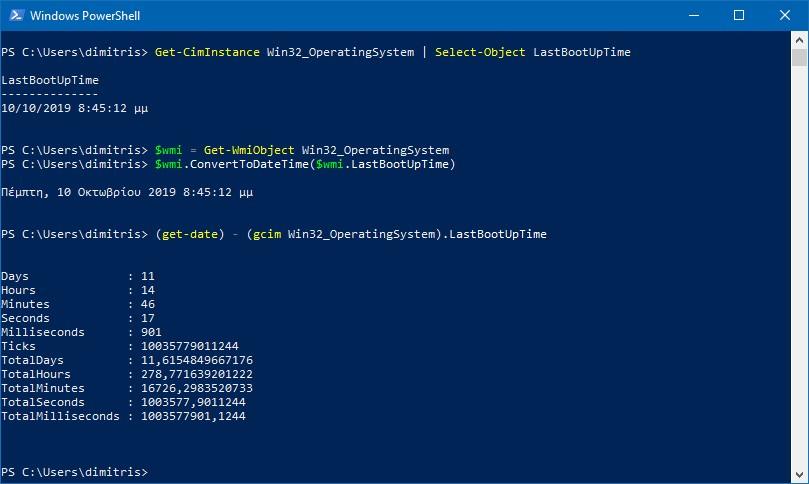The width and height of the screenshot is (809, 484).
Task: Click the Get-WmiObject cmdlet text
Action: (249, 150)
